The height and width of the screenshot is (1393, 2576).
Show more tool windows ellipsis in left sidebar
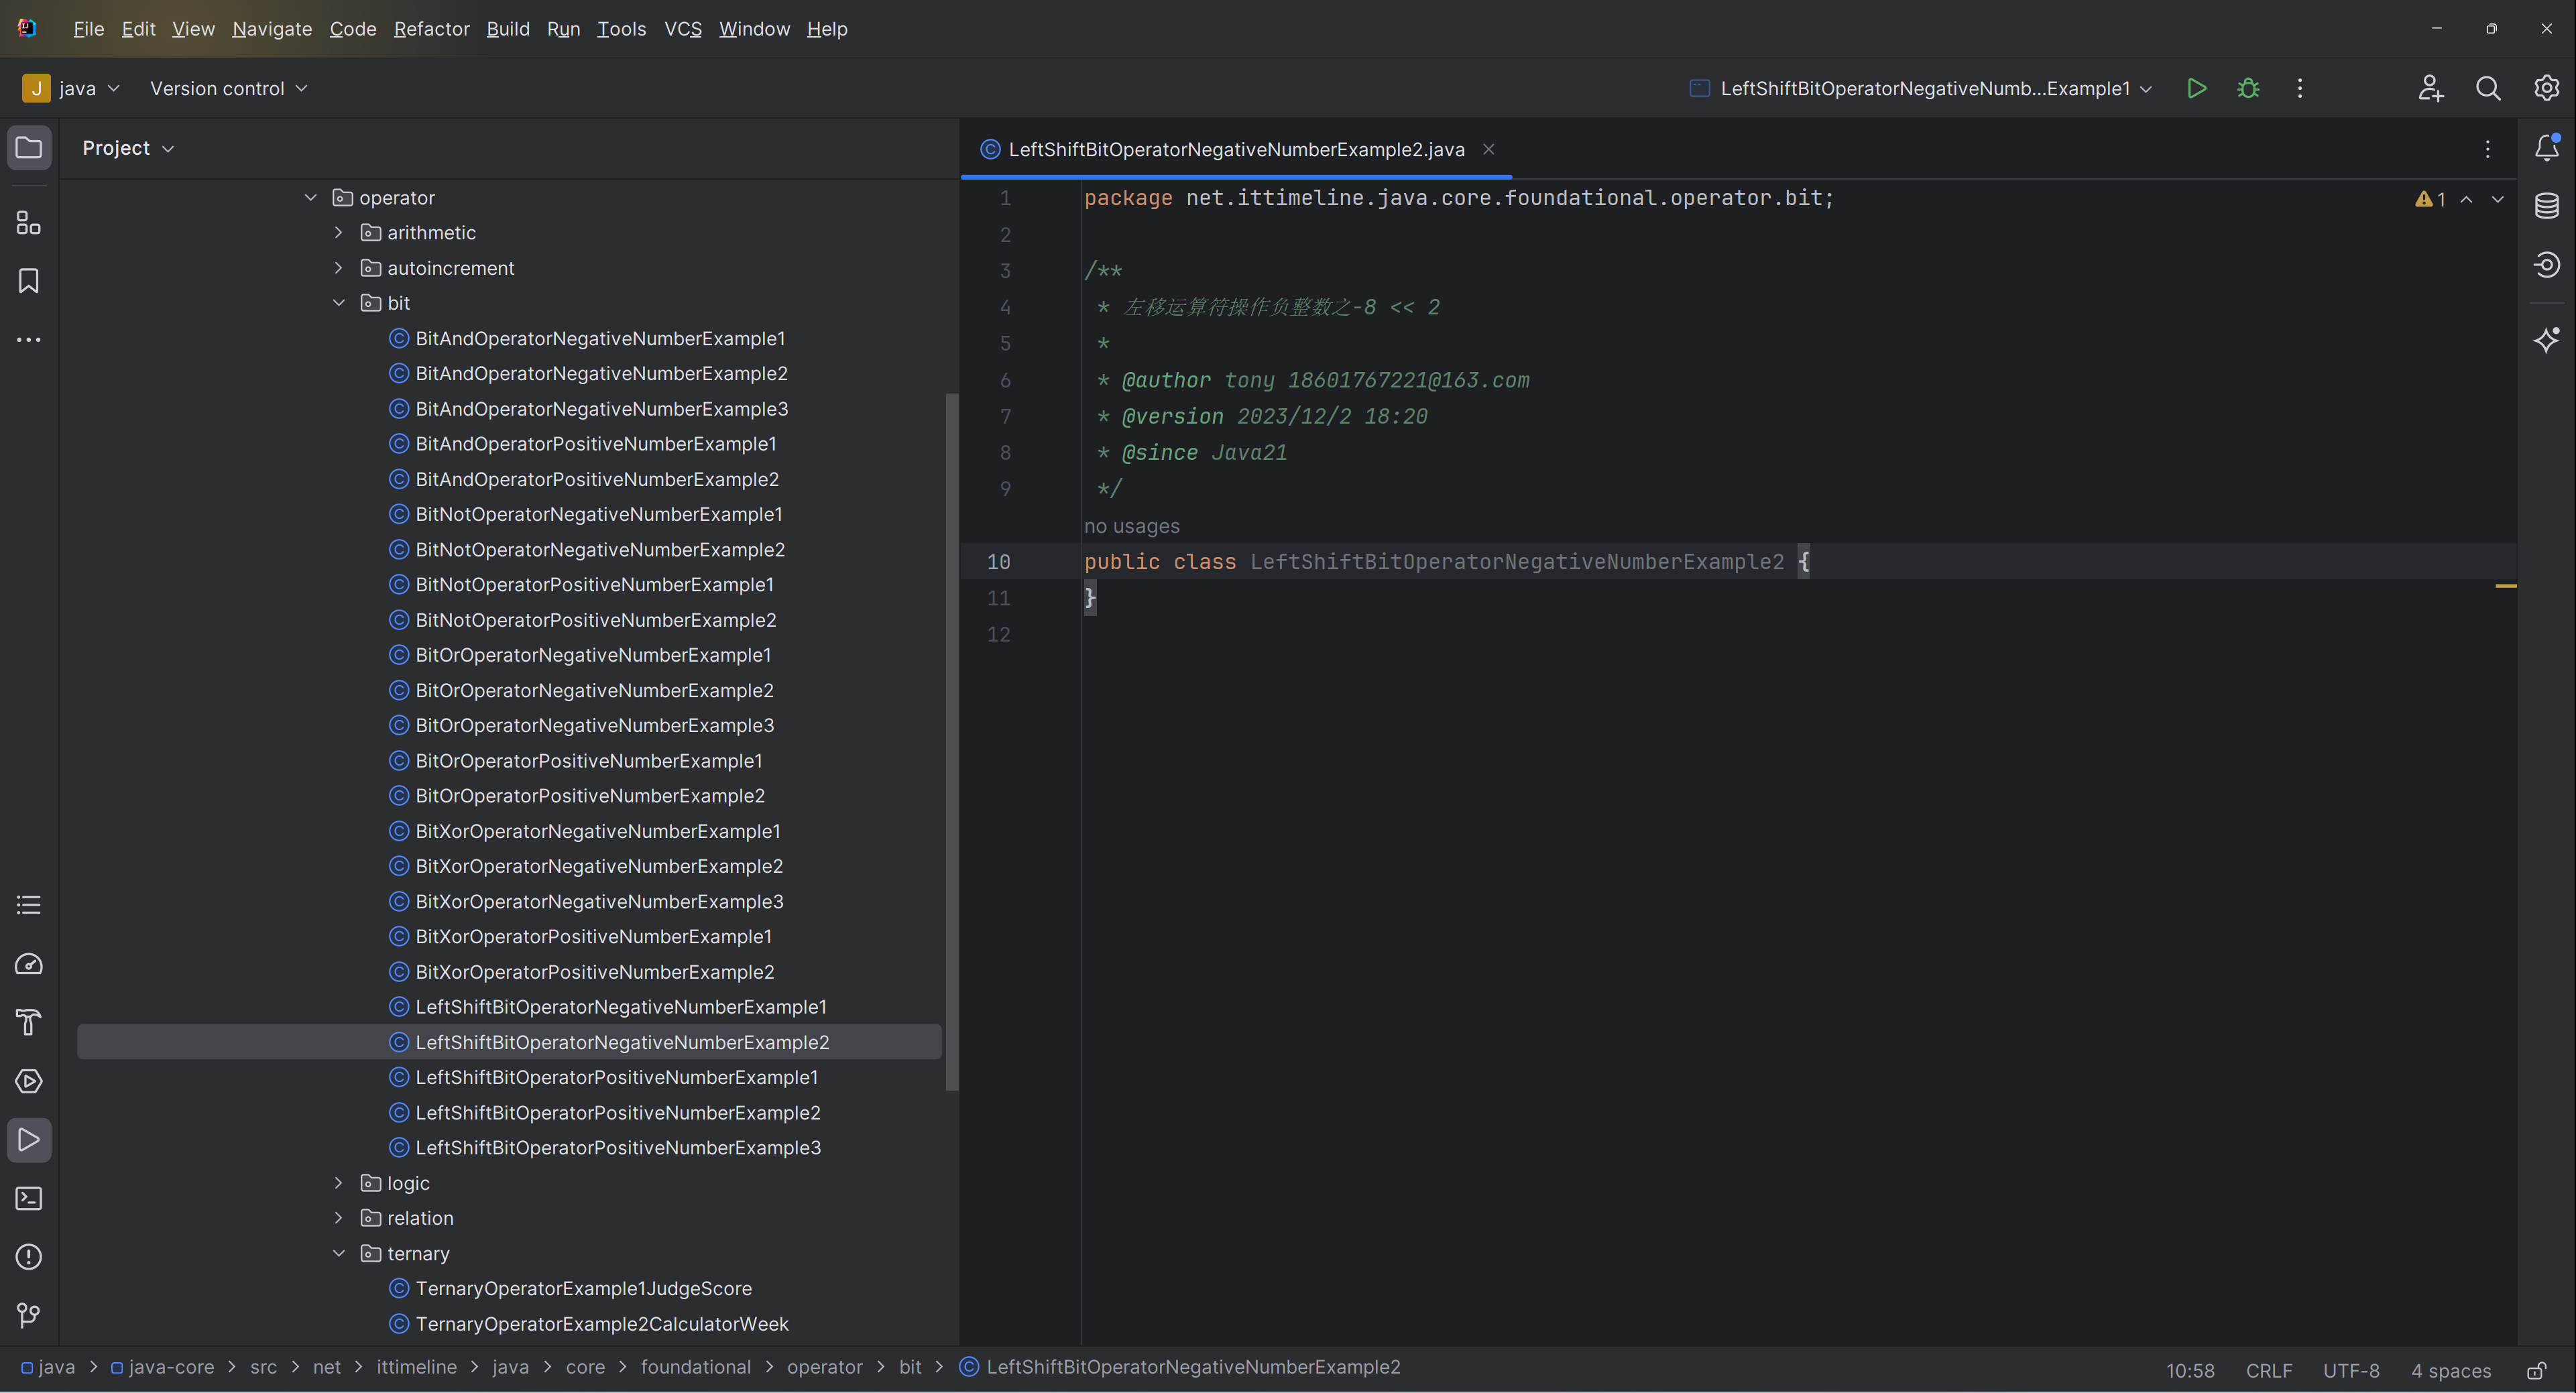29,340
